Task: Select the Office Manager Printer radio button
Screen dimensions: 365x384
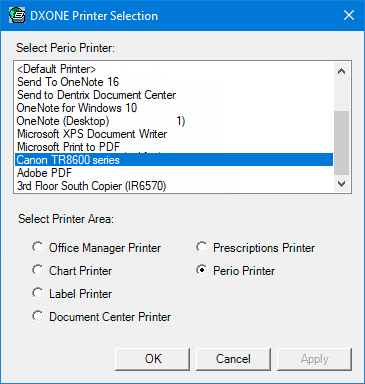Action: (38, 247)
